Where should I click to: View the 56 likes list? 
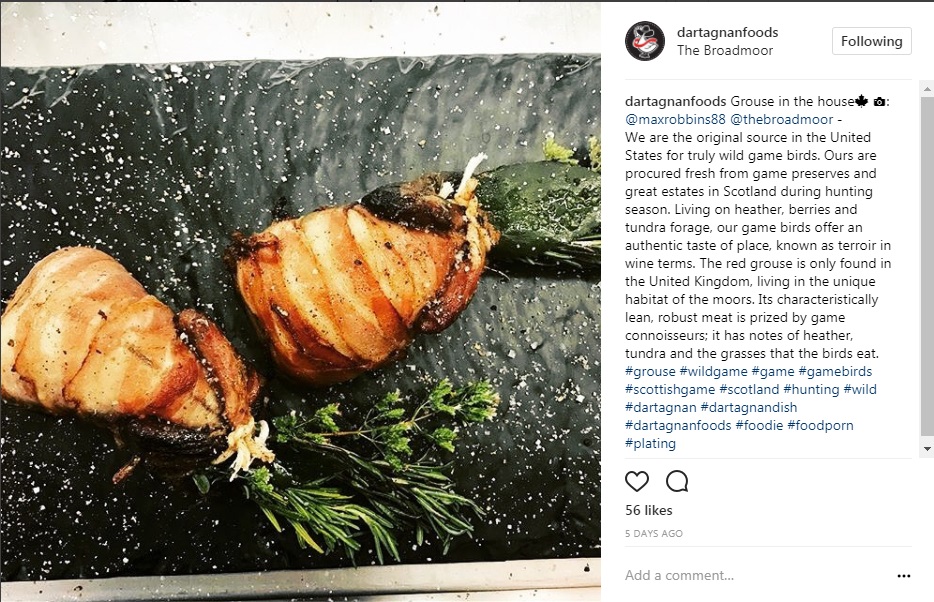click(x=648, y=510)
